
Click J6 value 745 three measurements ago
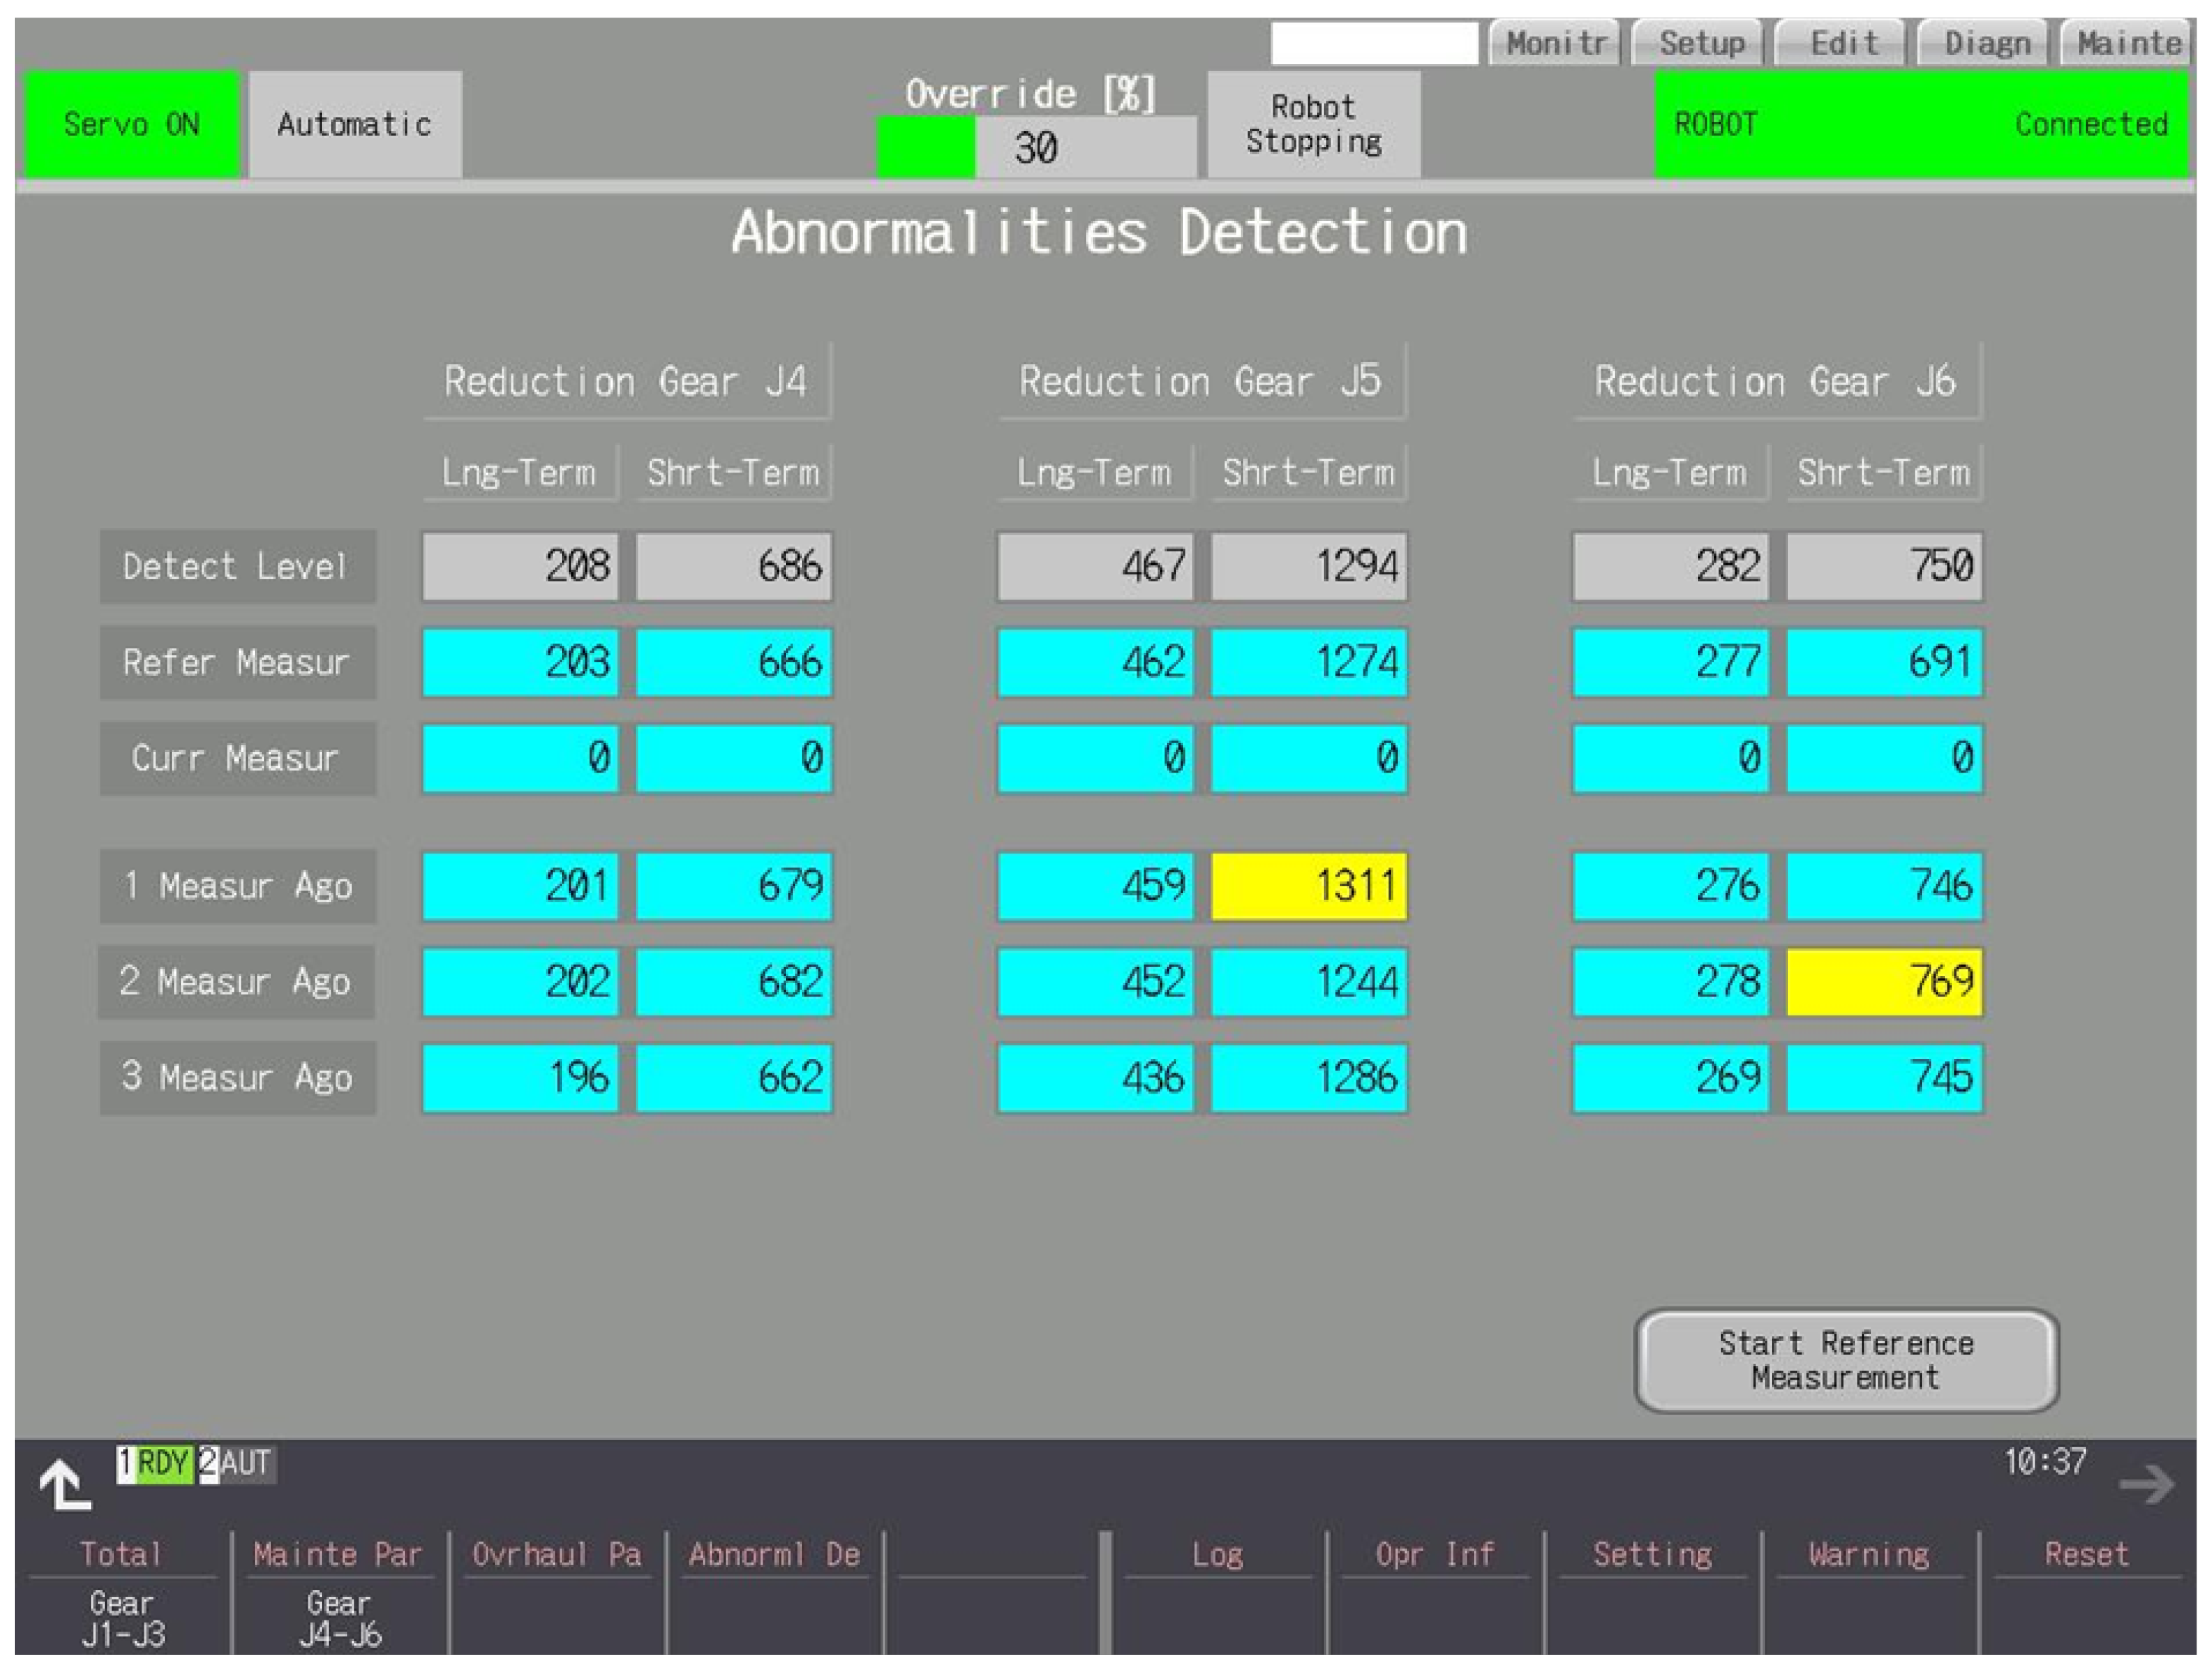(1884, 1077)
